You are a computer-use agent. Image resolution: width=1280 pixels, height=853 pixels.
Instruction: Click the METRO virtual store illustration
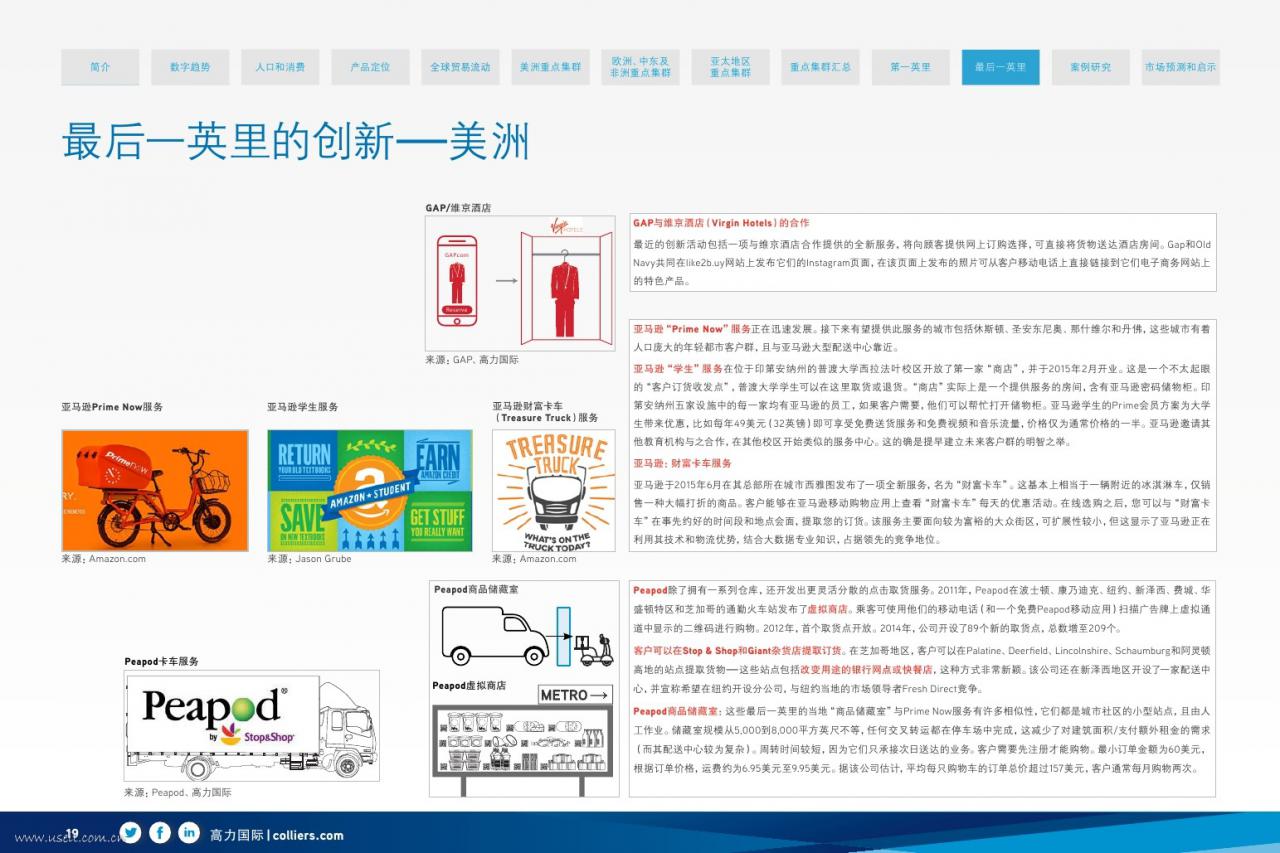(525, 740)
